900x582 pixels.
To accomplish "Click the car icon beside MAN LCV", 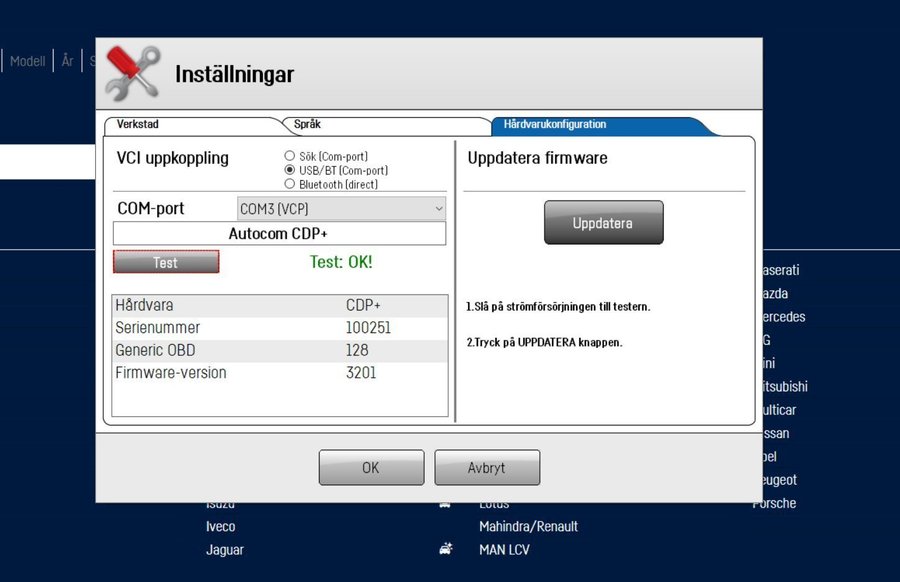I will pyautogui.click(x=445, y=549).
